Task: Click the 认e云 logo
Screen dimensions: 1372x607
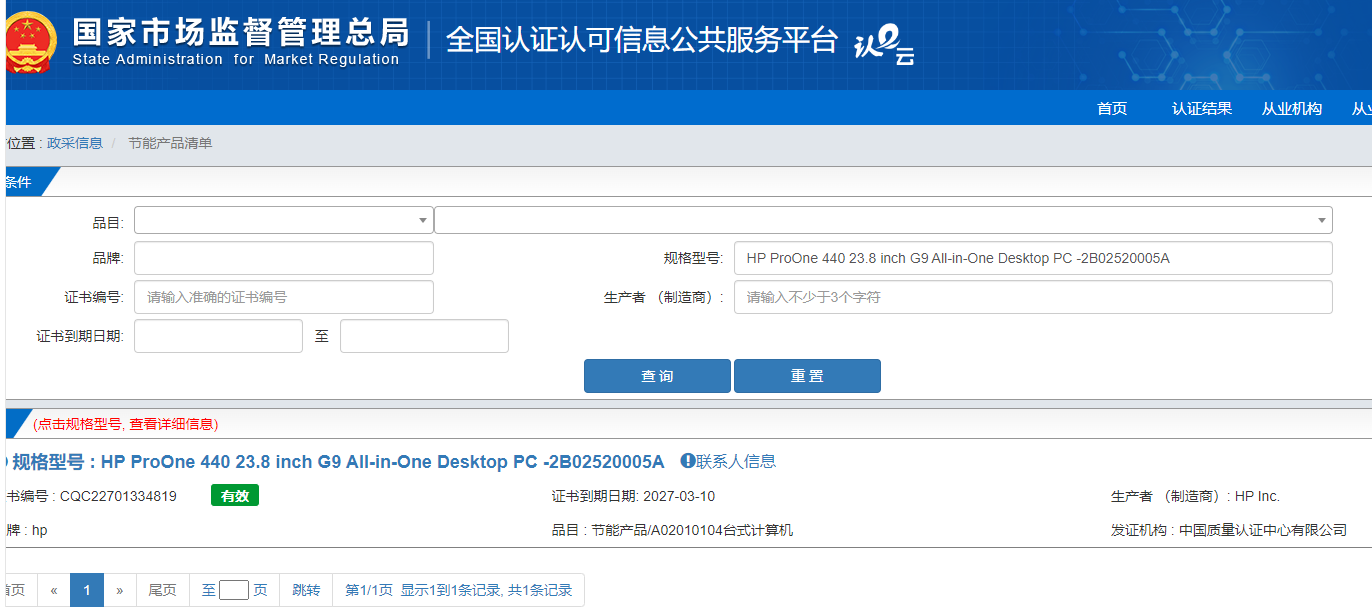Action: tap(883, 46)
